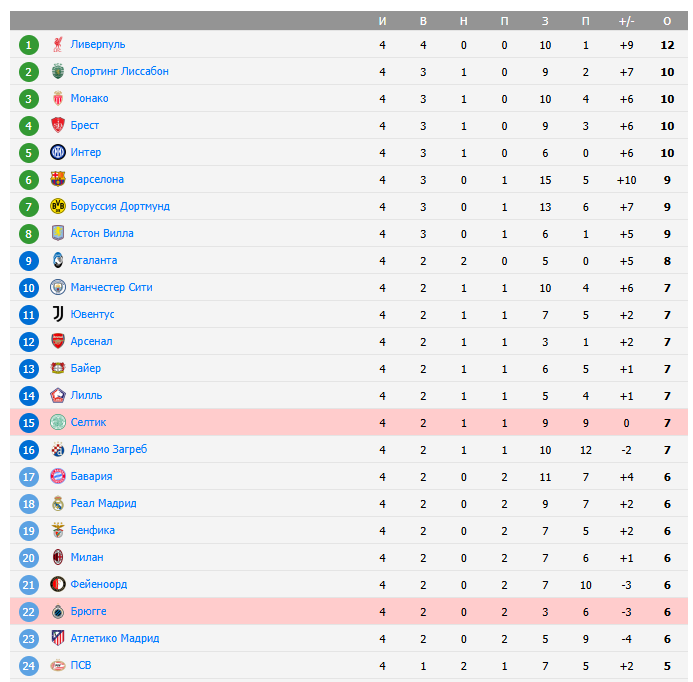The height and width of the screenshot is (682, 693).
Task: Click the +/- goal difference column header
Action: click(x=626, y=21)
